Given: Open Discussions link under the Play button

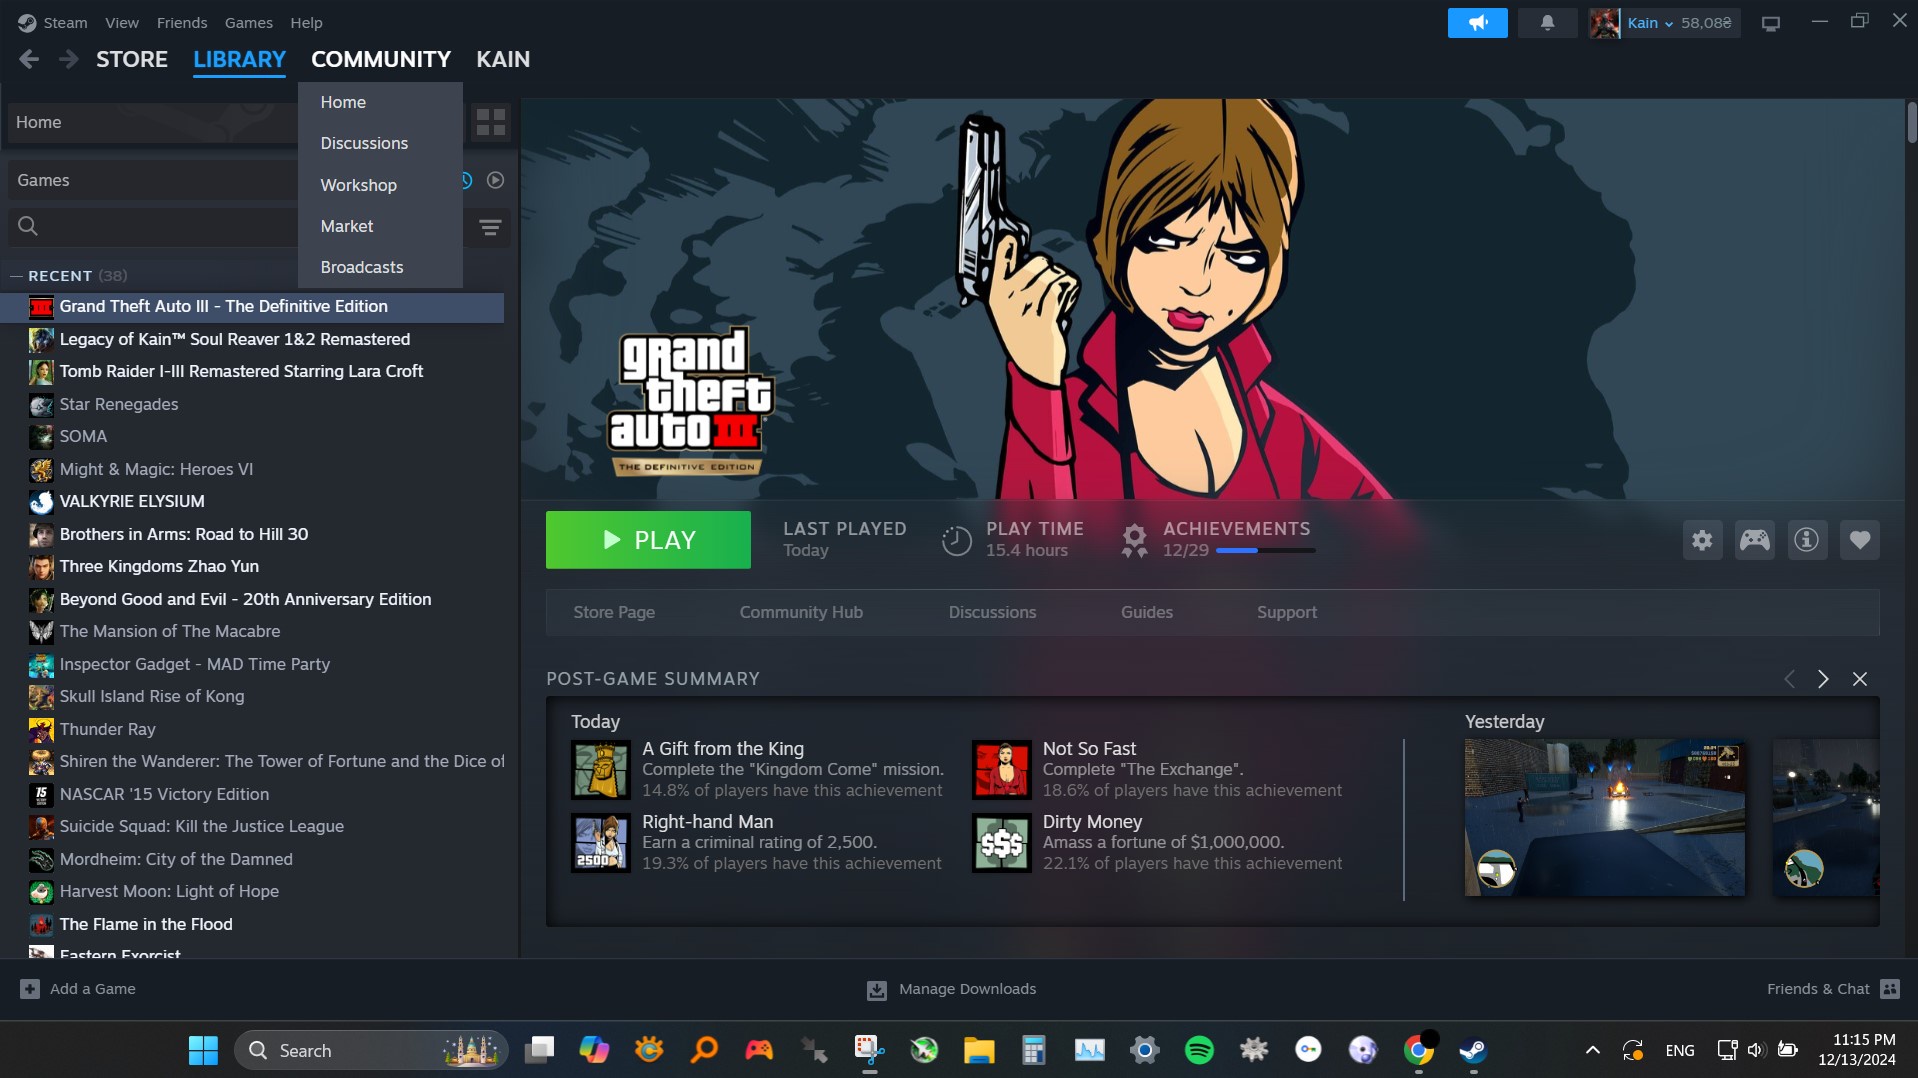Looking at the screenshot, I should pyautogui.click(x=992, y=612).
